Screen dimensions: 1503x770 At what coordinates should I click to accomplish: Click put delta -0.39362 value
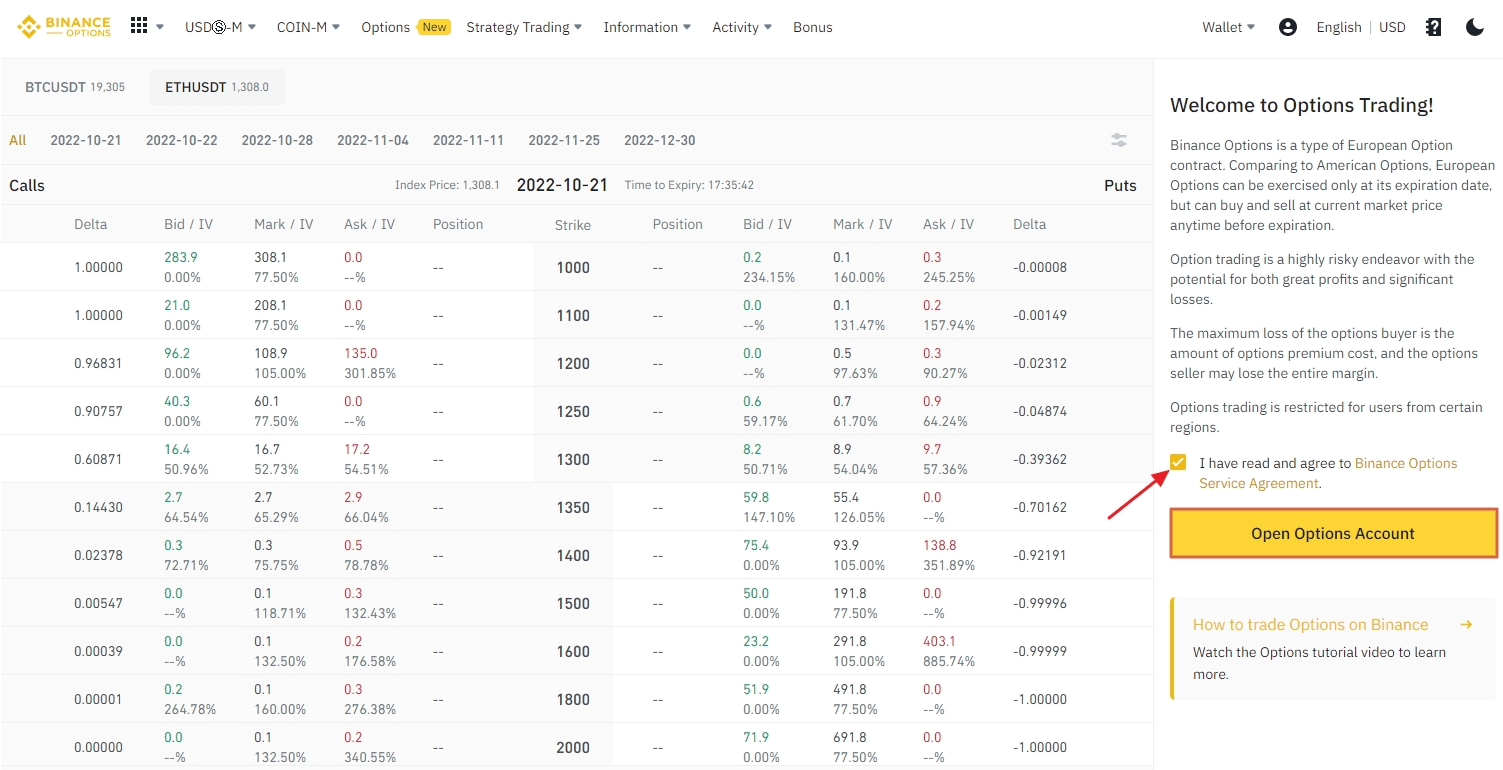pyautogui.click(x=1040, y=459)
